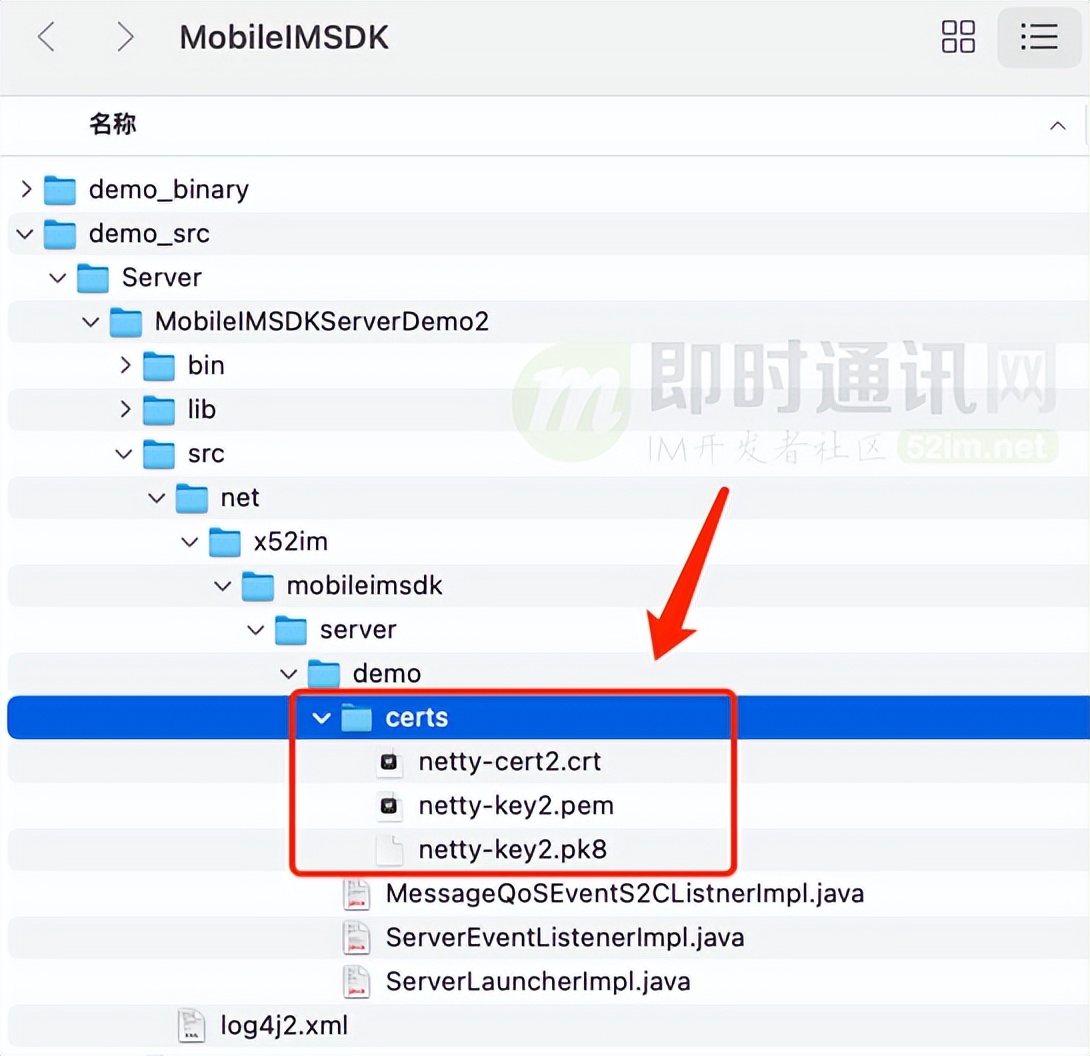Click the demo_src folder name
This screenshot has height=1056, width=1090.
point(149,234)
